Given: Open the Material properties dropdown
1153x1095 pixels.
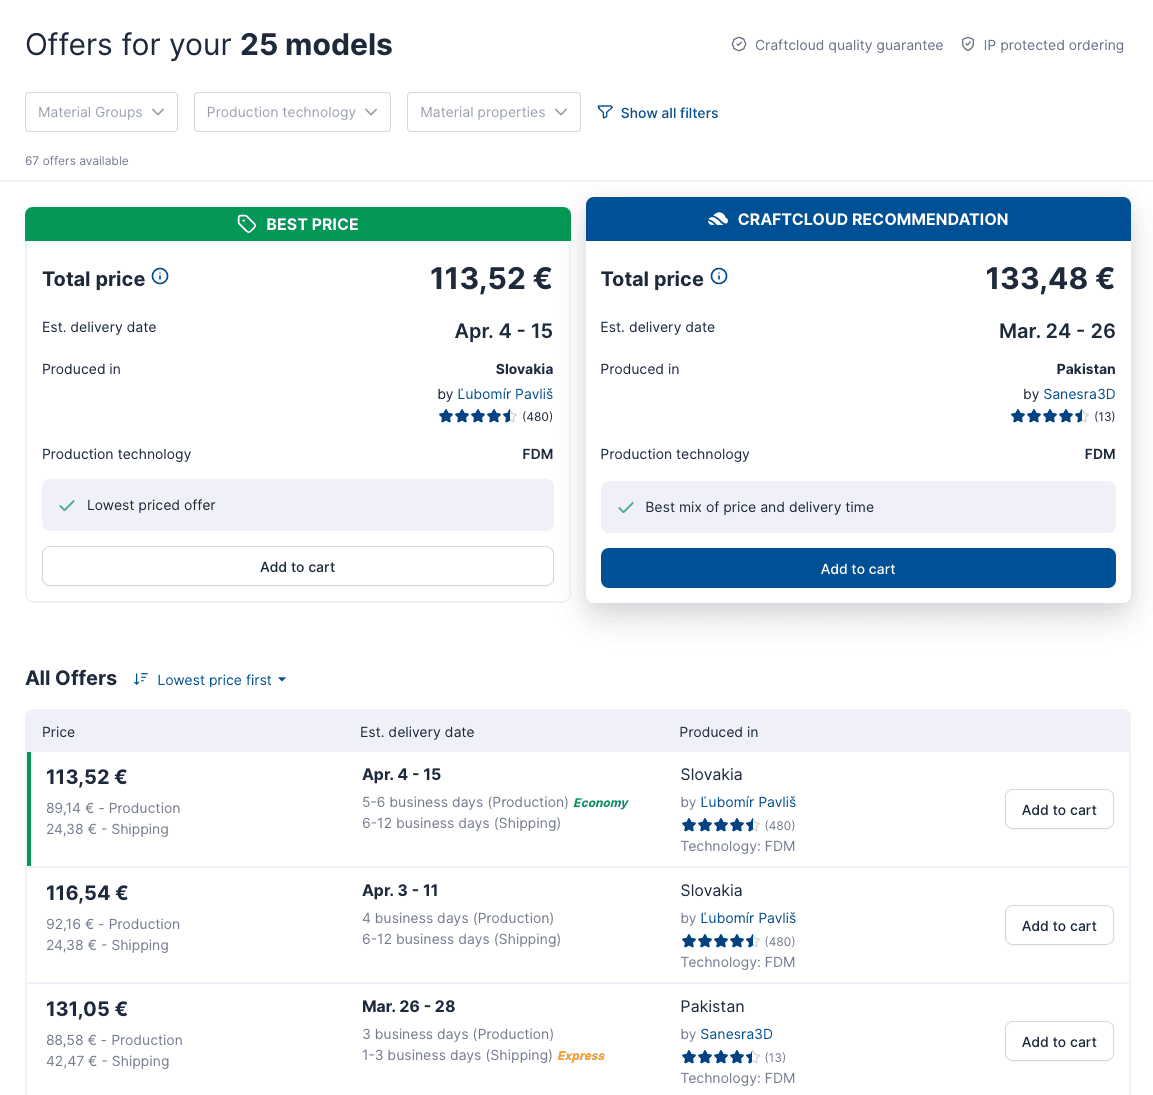Looking at the screenshot, I should pos(493,112).
